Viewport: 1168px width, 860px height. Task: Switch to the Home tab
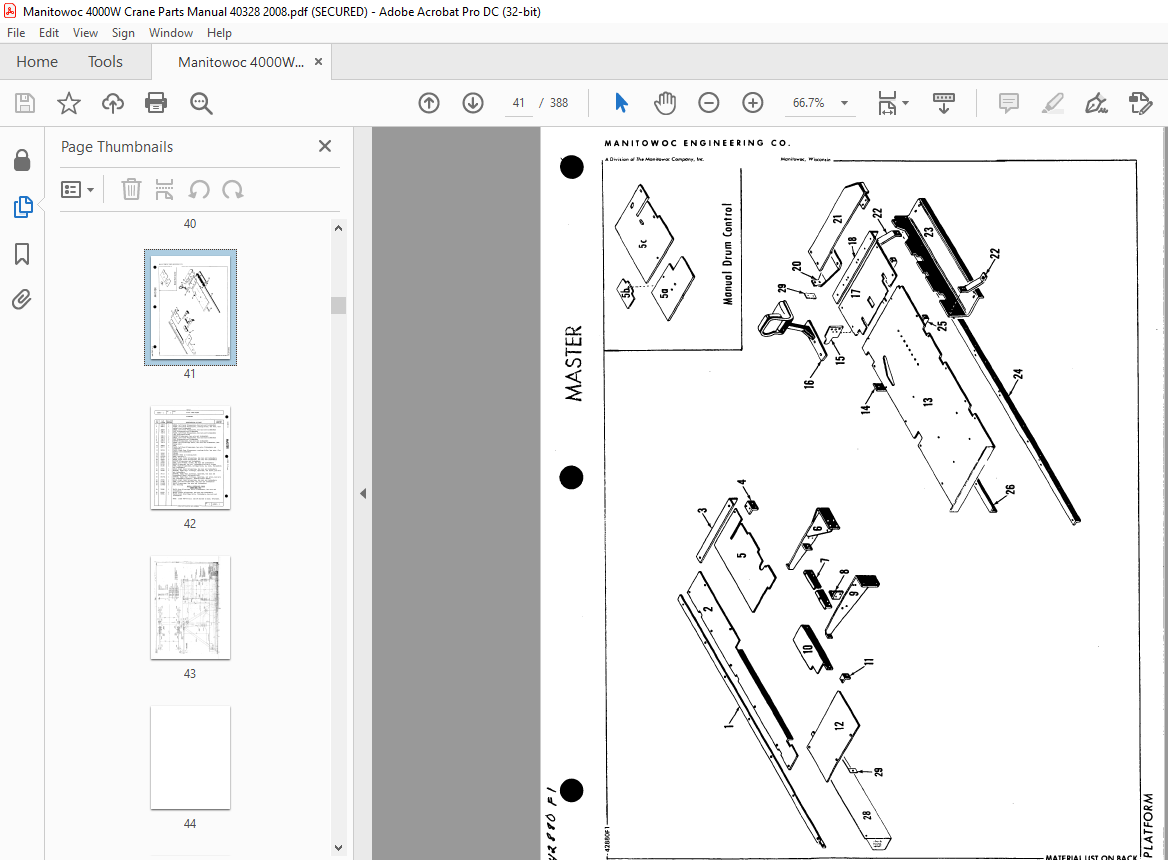point(36,62)
